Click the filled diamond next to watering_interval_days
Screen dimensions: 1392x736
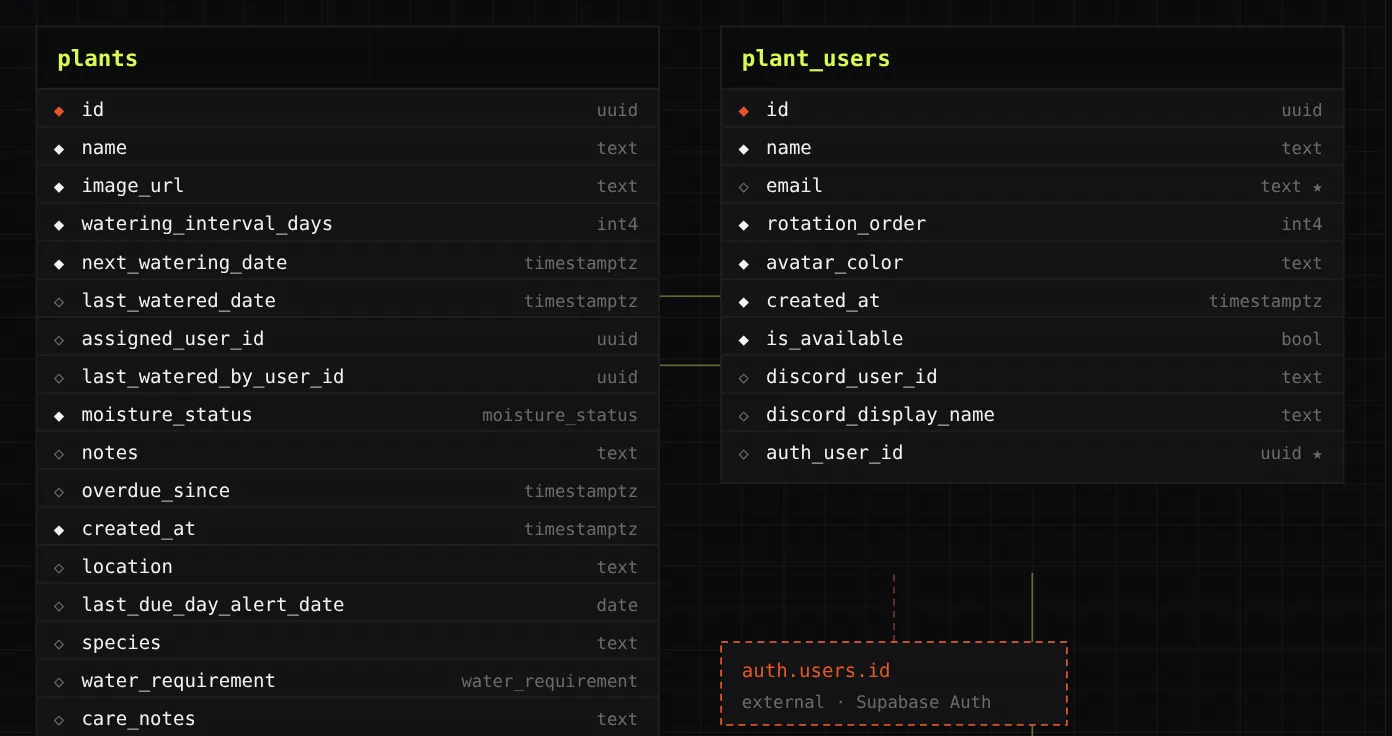pyautogui.click(x=59, y=224)
